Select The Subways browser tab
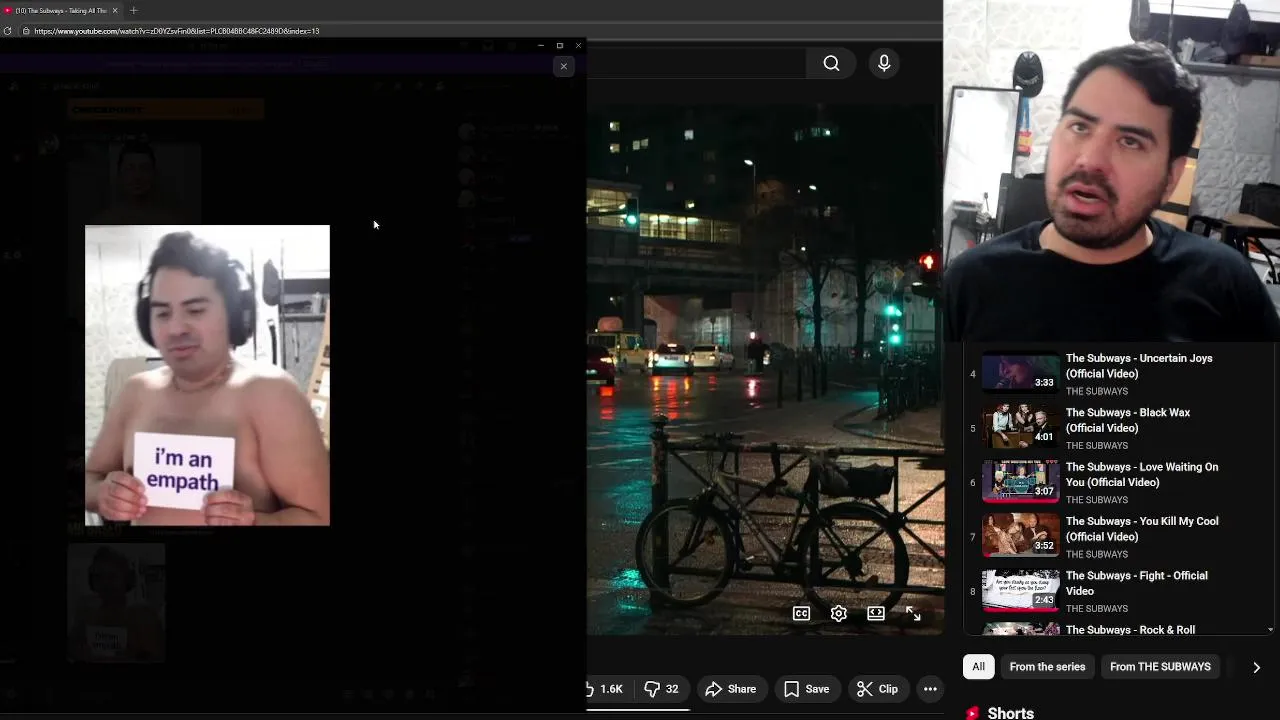 61,10
